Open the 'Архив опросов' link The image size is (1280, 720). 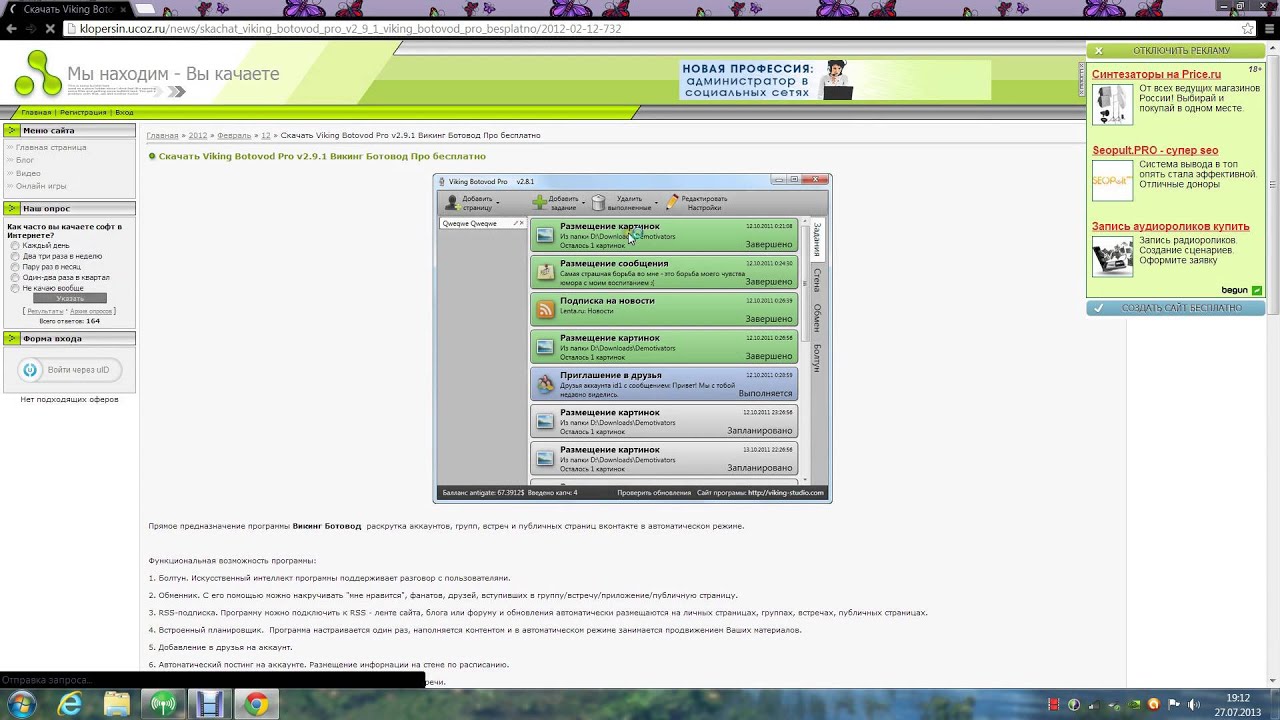point(91,311)
